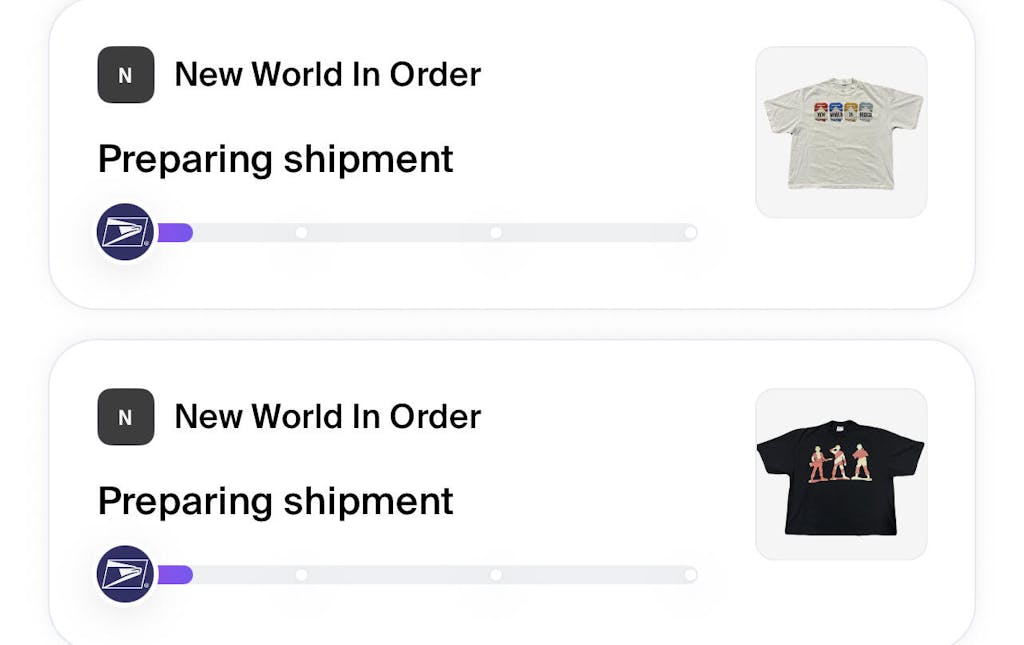Open the white t-shirt product thumbnail

841,132
